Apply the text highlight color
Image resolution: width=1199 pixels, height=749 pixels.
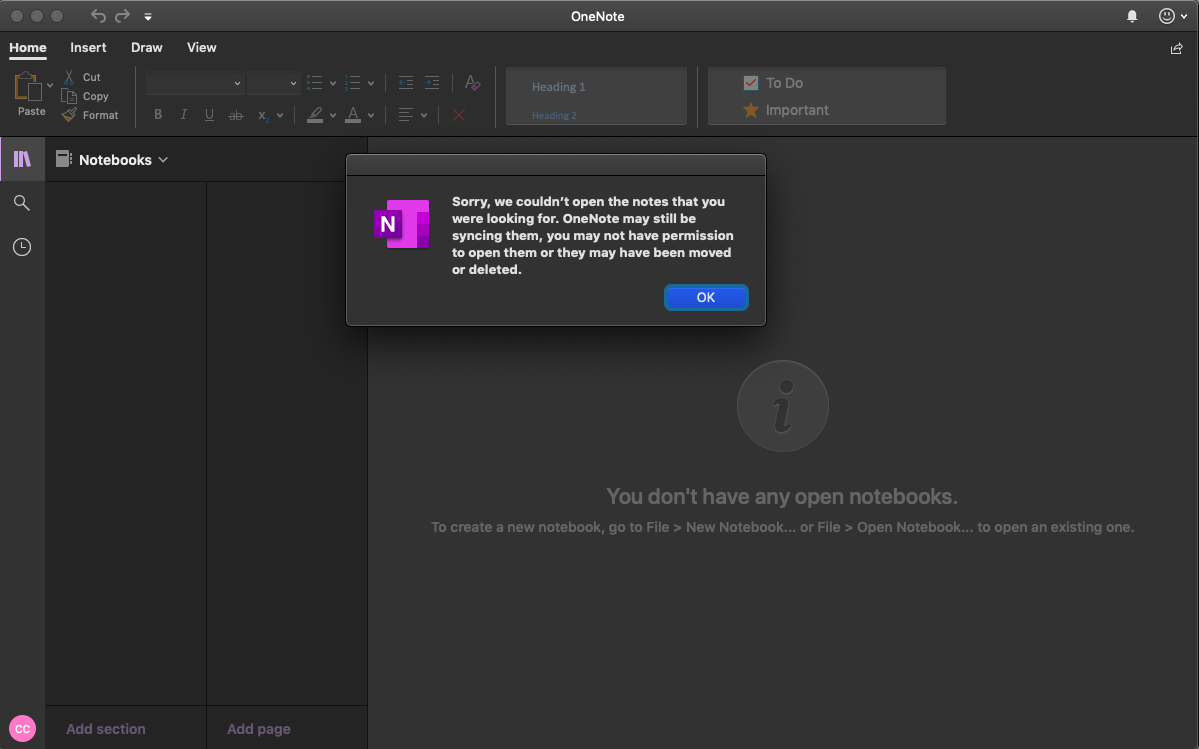(315, 115)
